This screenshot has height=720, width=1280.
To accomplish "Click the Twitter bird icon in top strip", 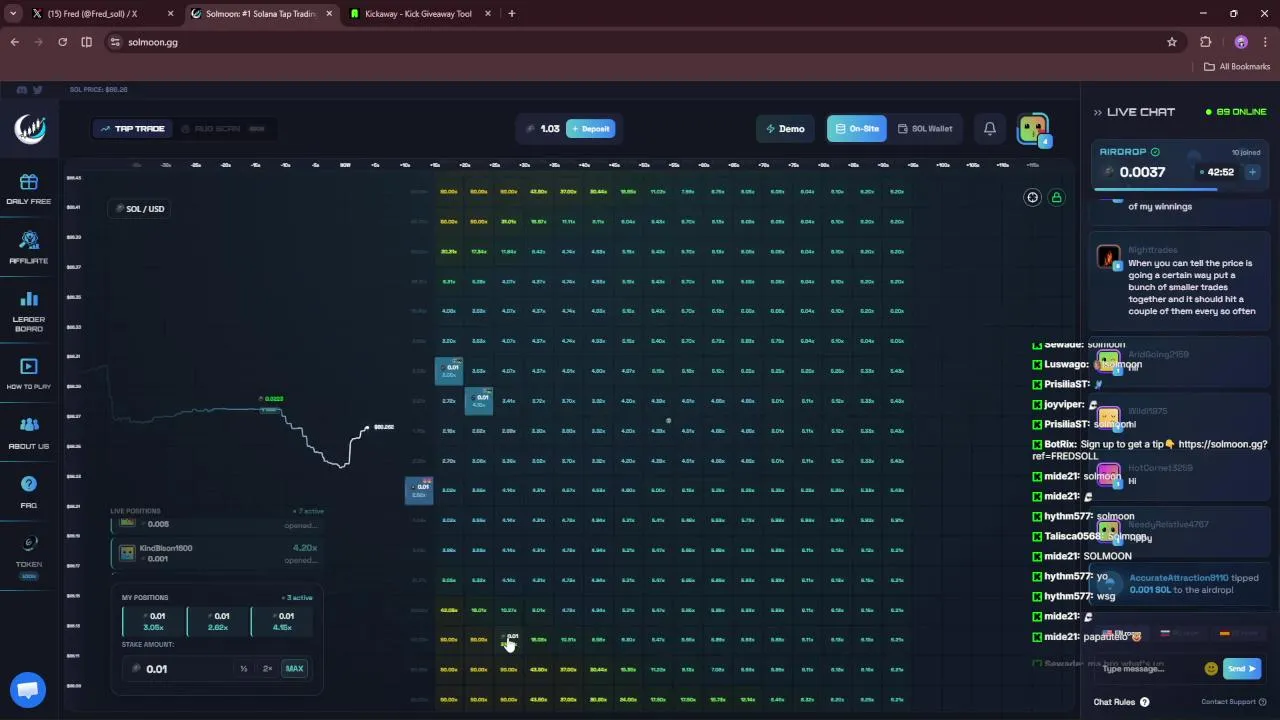I will coord(38,90).
